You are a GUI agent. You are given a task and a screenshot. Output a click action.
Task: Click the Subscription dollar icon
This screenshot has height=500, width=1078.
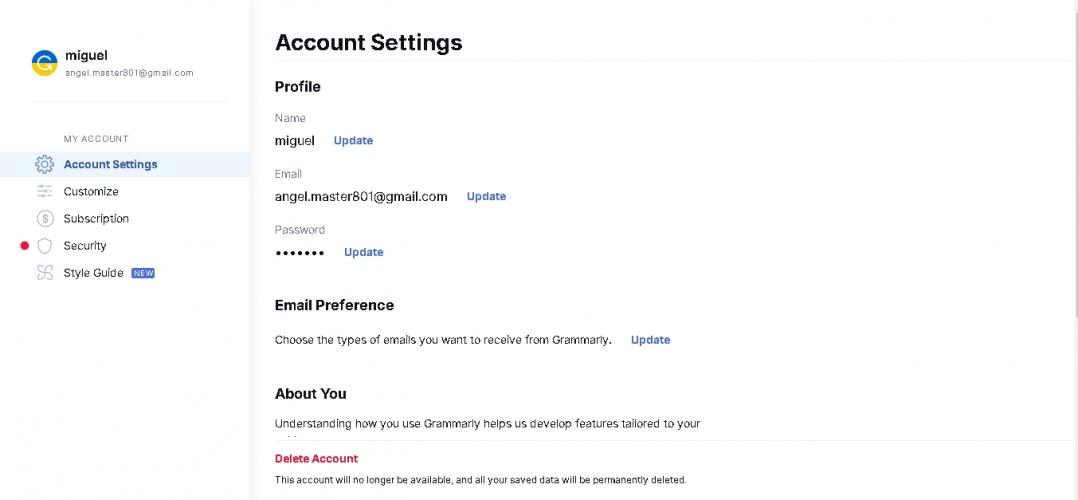(x=44, y=218)
